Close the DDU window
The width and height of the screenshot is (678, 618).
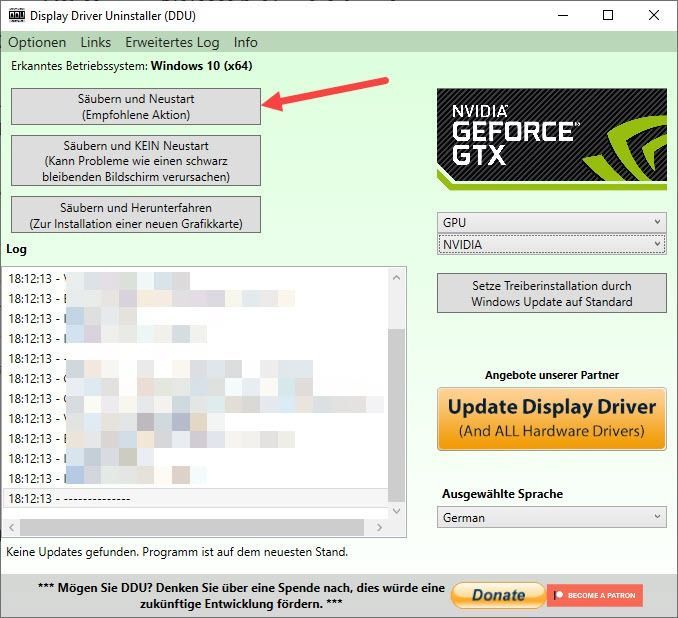coord(654,16)
